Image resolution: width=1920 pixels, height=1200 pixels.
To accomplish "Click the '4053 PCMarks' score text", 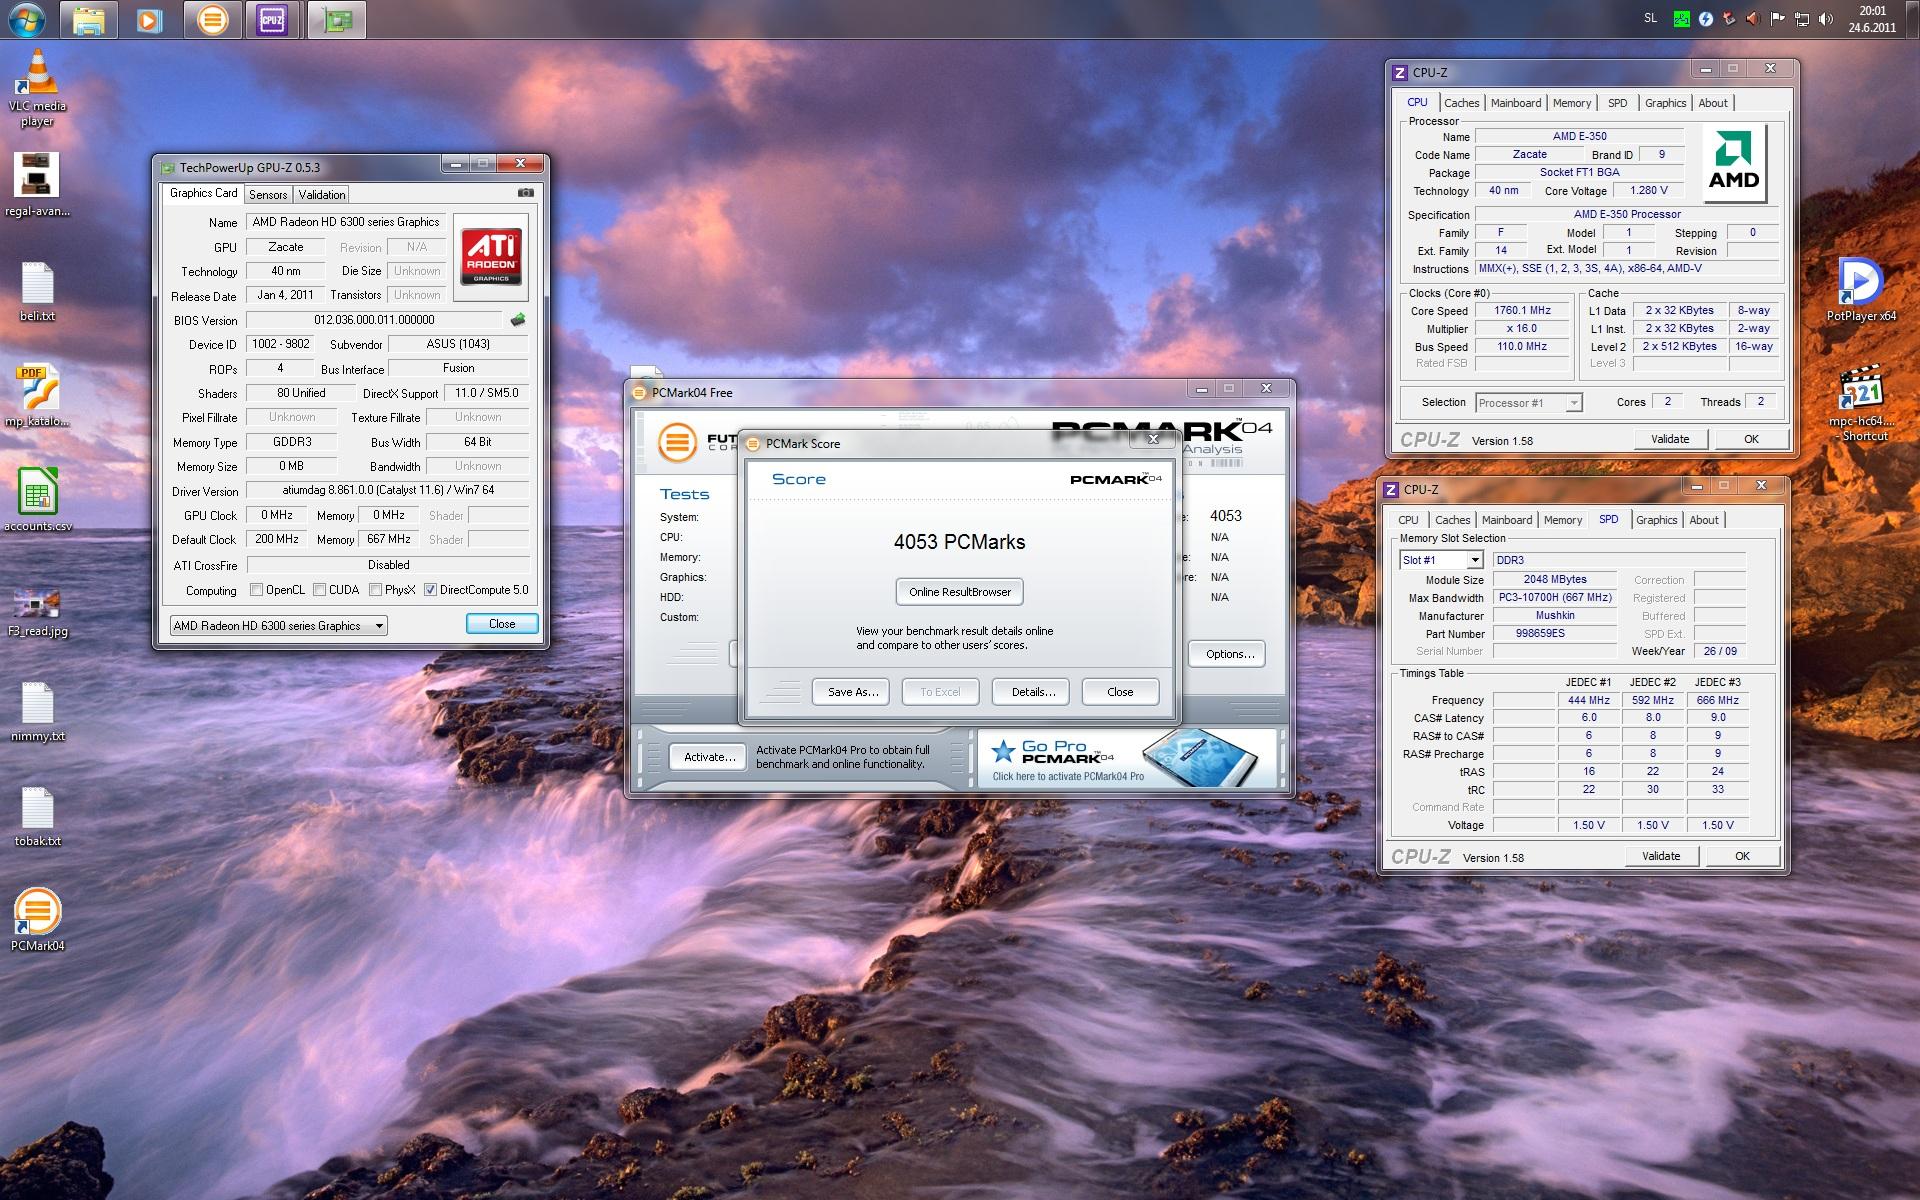I will [959, 542].
